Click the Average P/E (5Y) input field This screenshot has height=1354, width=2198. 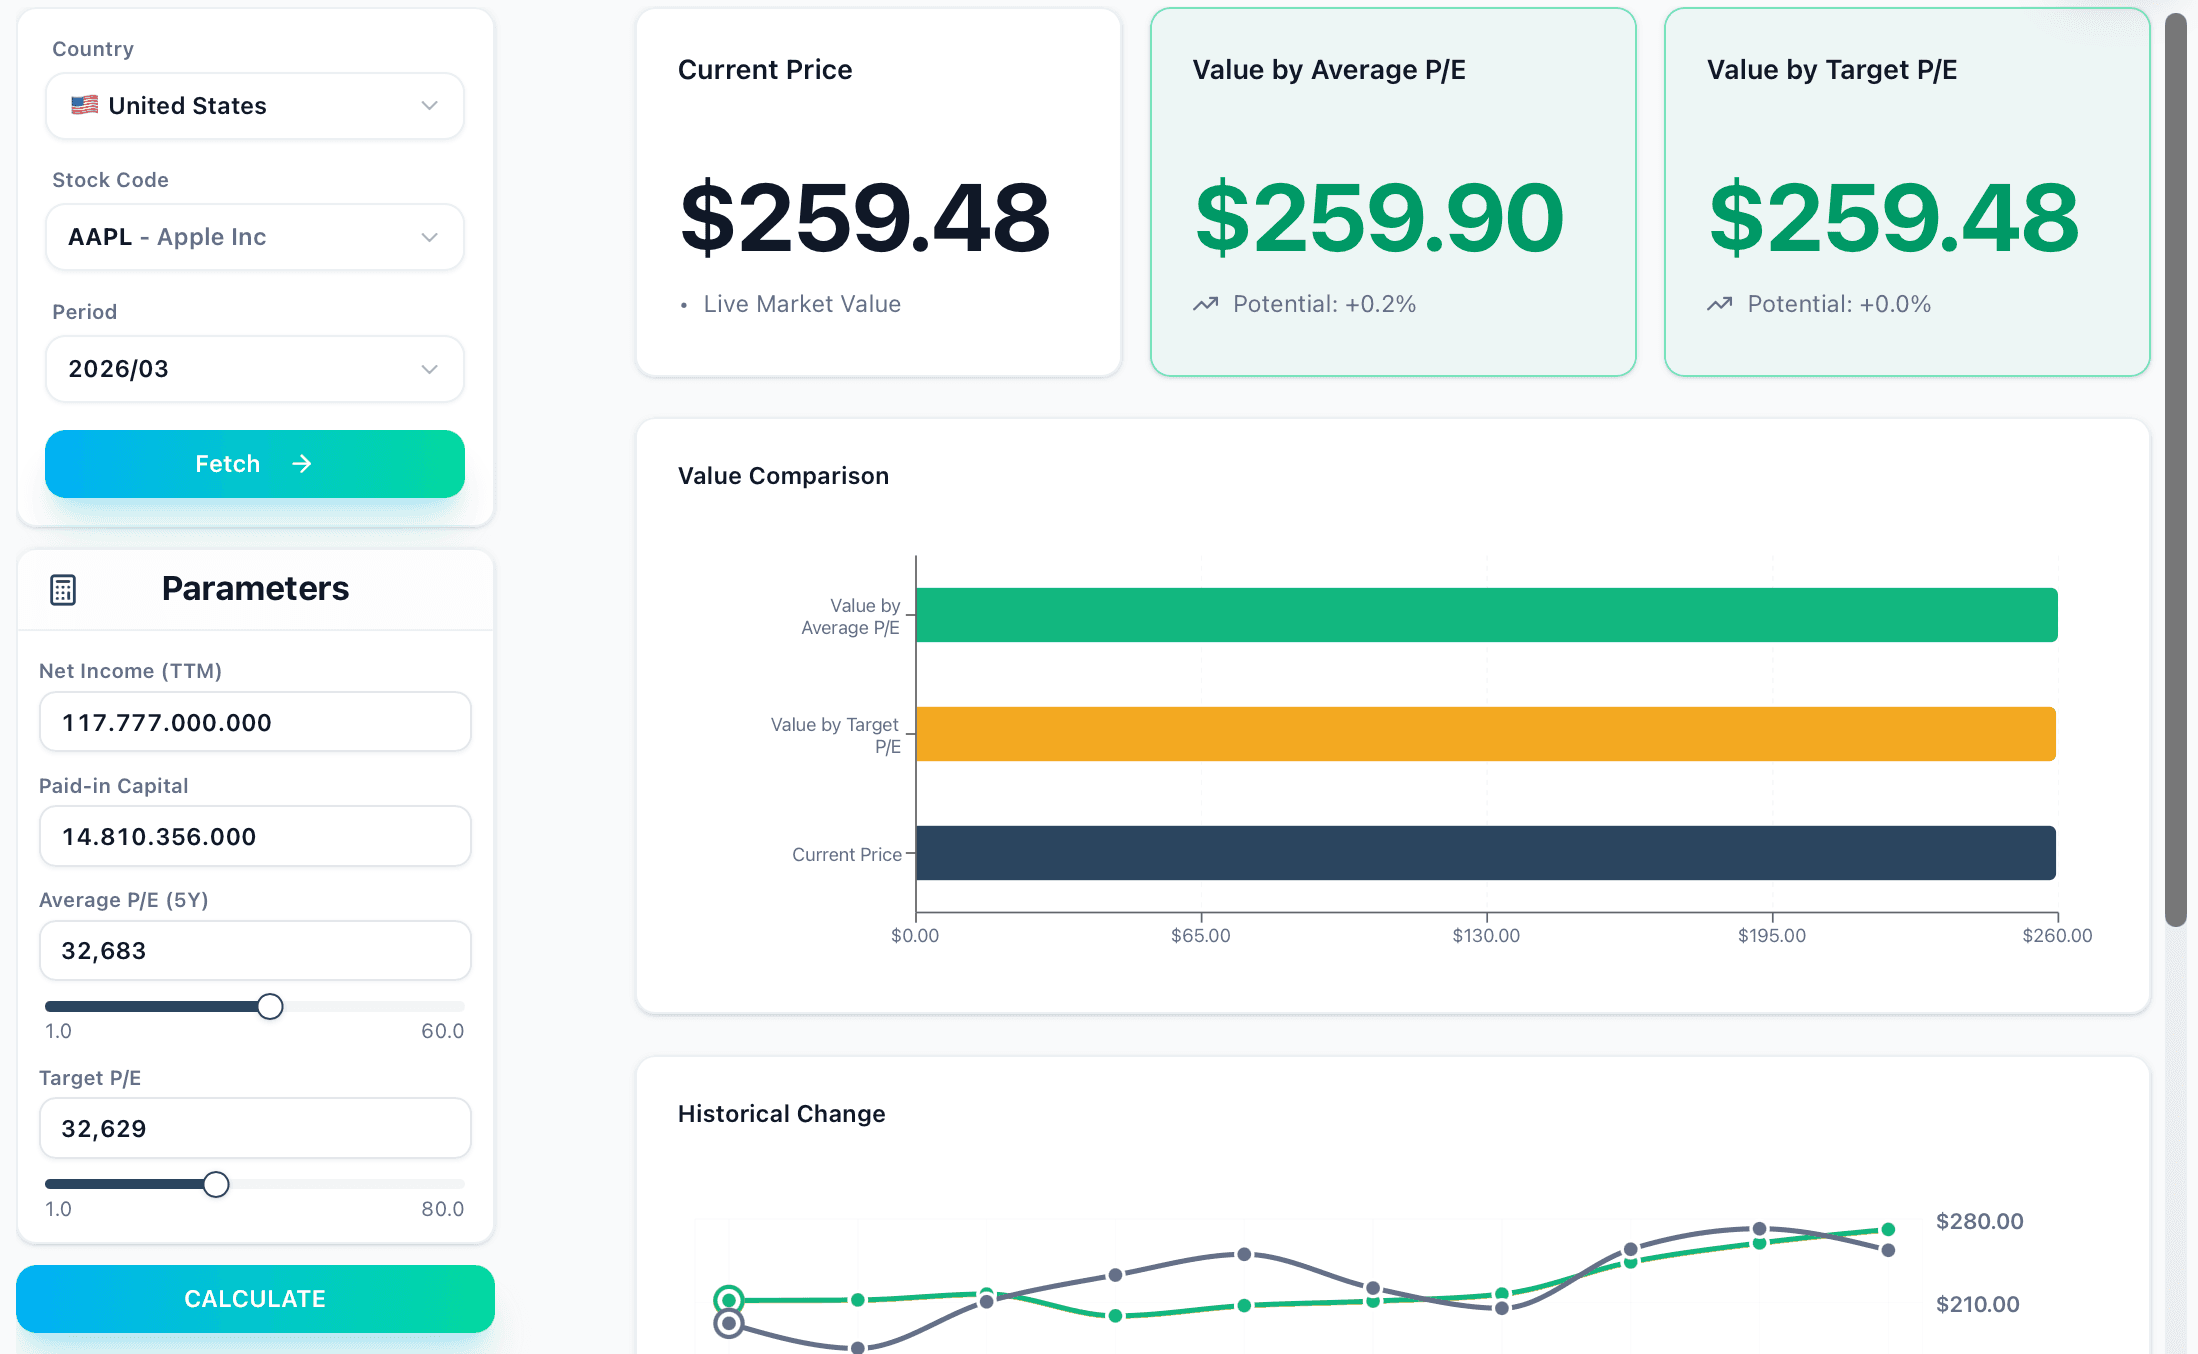tap(255, 950)
